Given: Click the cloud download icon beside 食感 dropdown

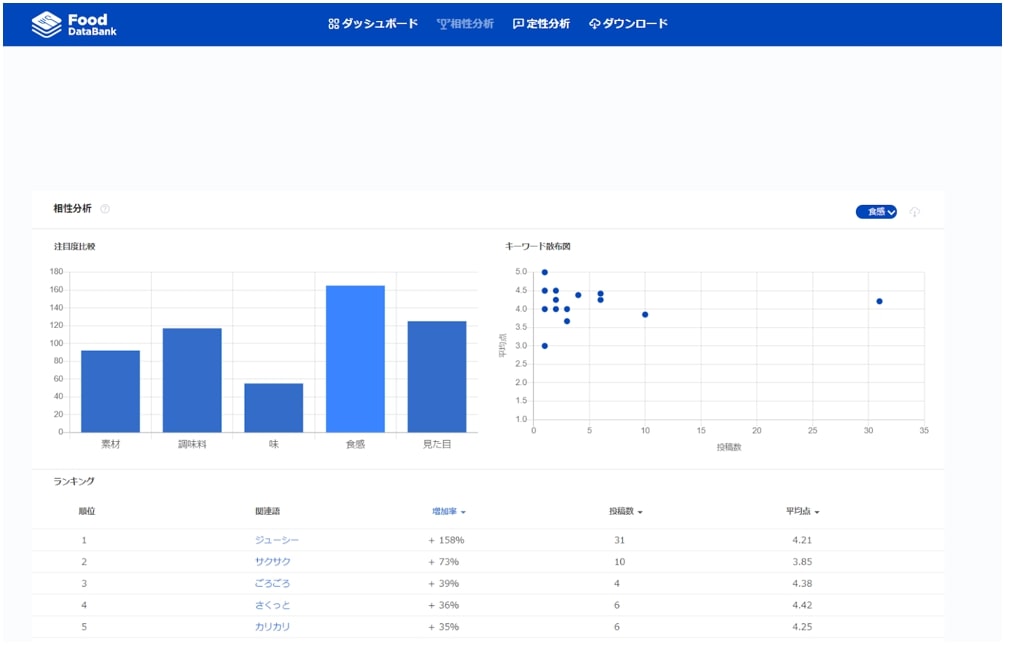Looking at the screenshot, I should pyautogui.click(x=914, y=212).
